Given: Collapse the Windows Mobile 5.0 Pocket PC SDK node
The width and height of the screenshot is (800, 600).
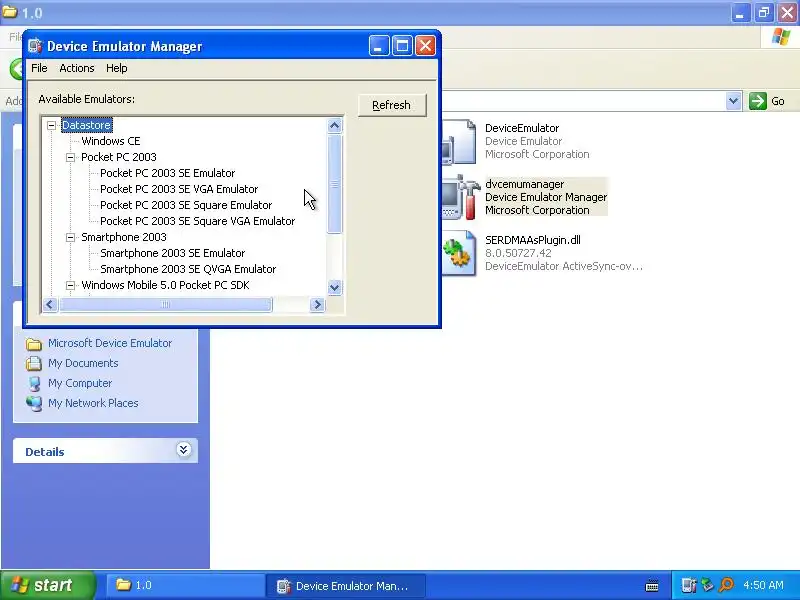Looking at the screenshot, I should (x=70, y=285).
